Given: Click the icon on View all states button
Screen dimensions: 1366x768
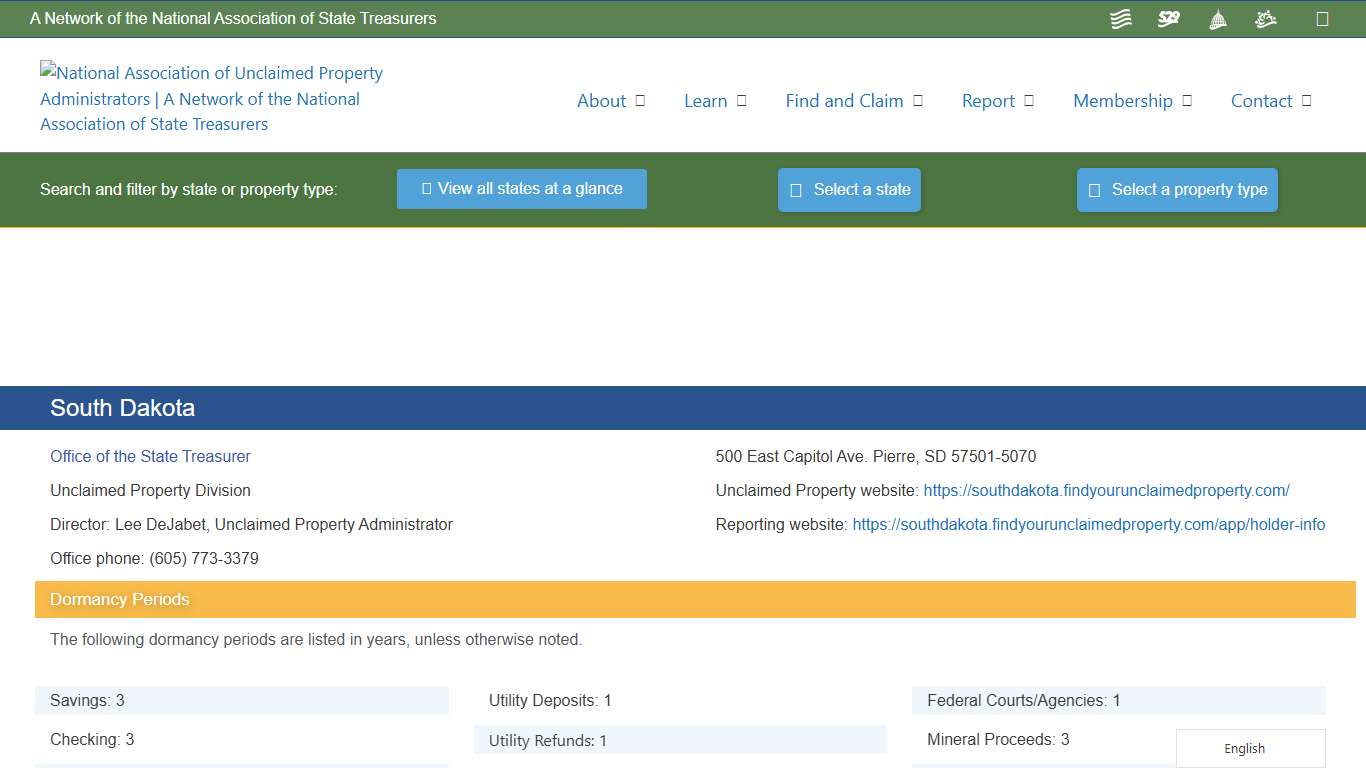Looking at the screenshot, I should (x=426, y=188).
